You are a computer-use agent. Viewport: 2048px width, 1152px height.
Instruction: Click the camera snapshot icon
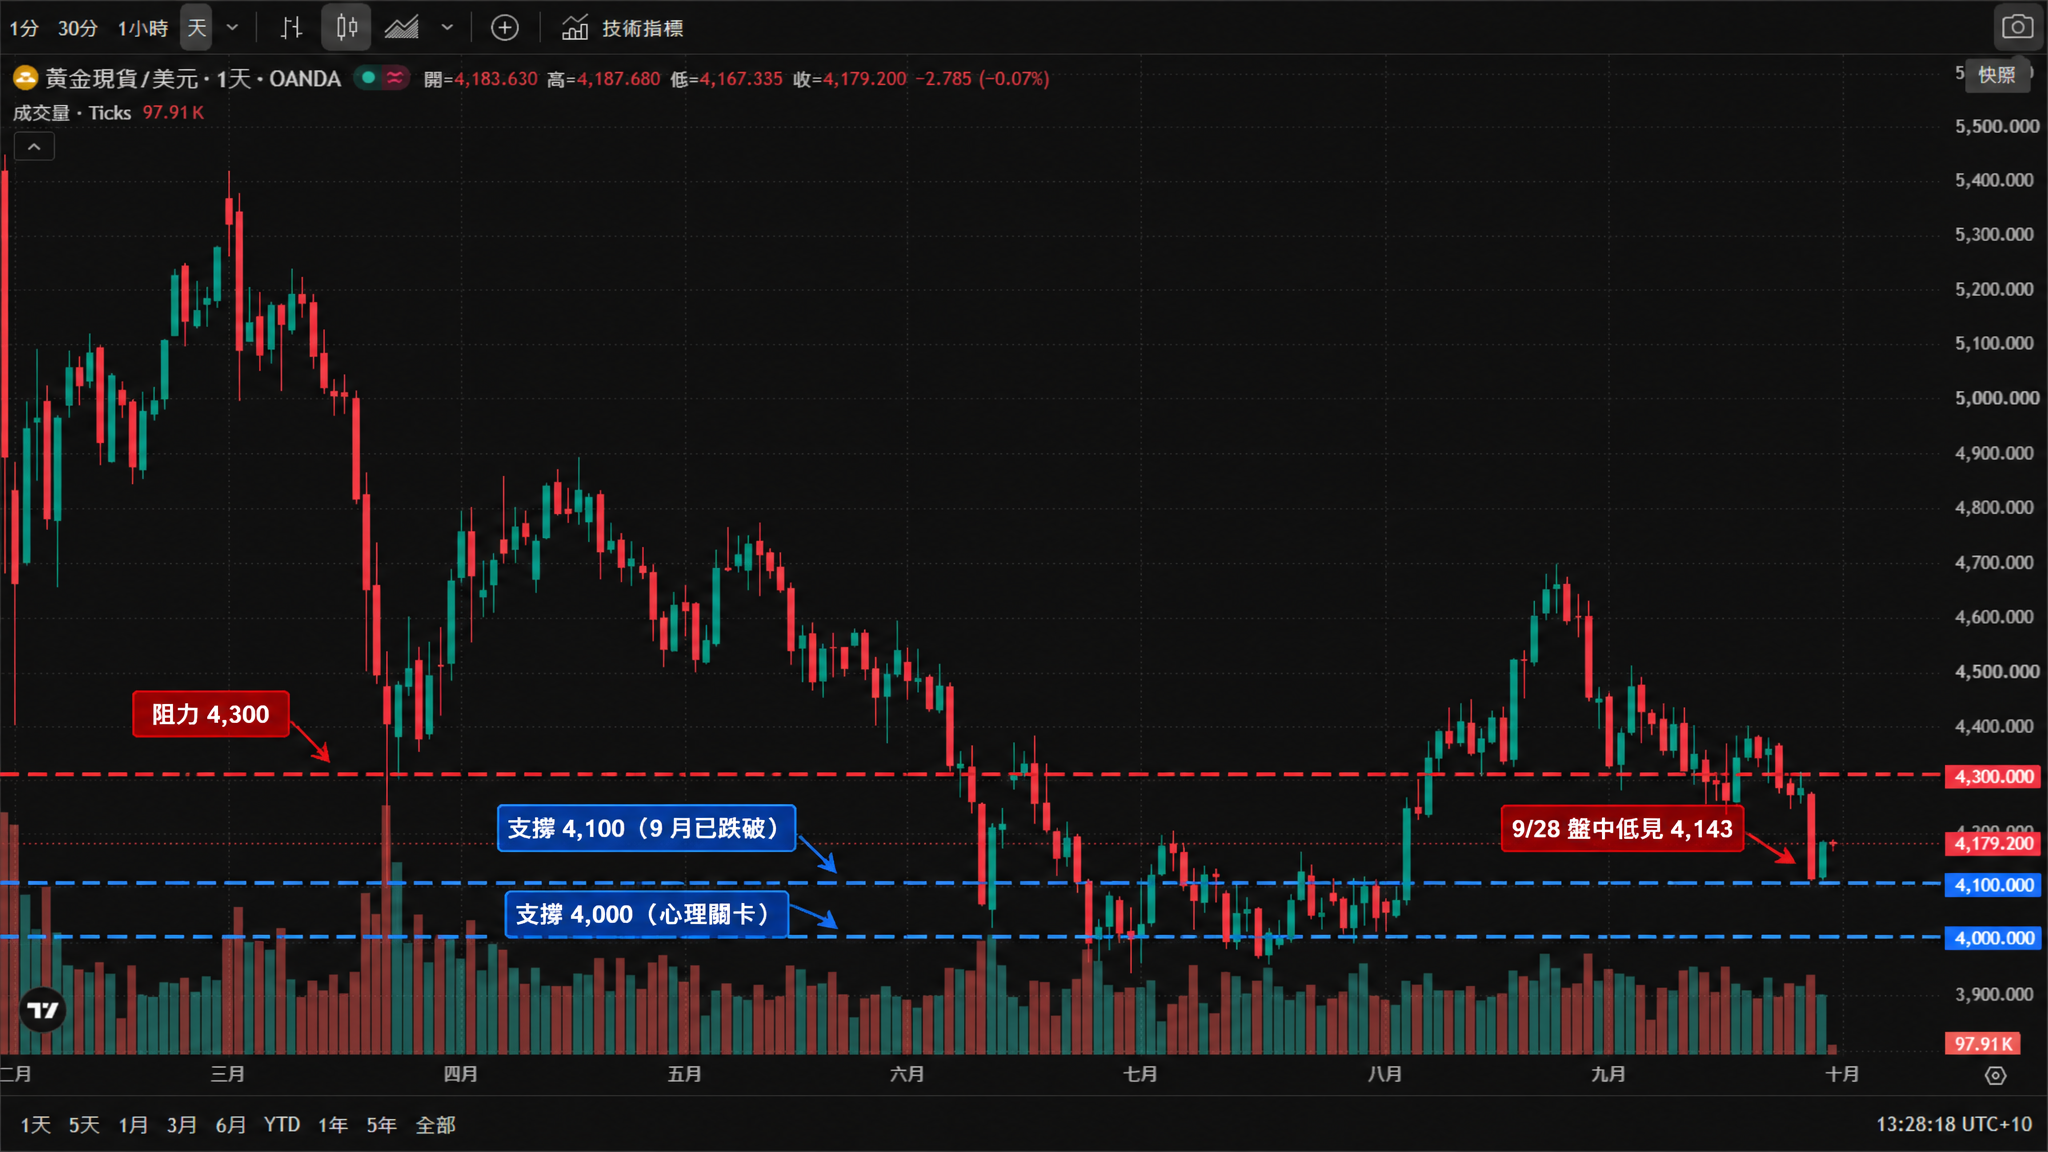point(2017,27)
